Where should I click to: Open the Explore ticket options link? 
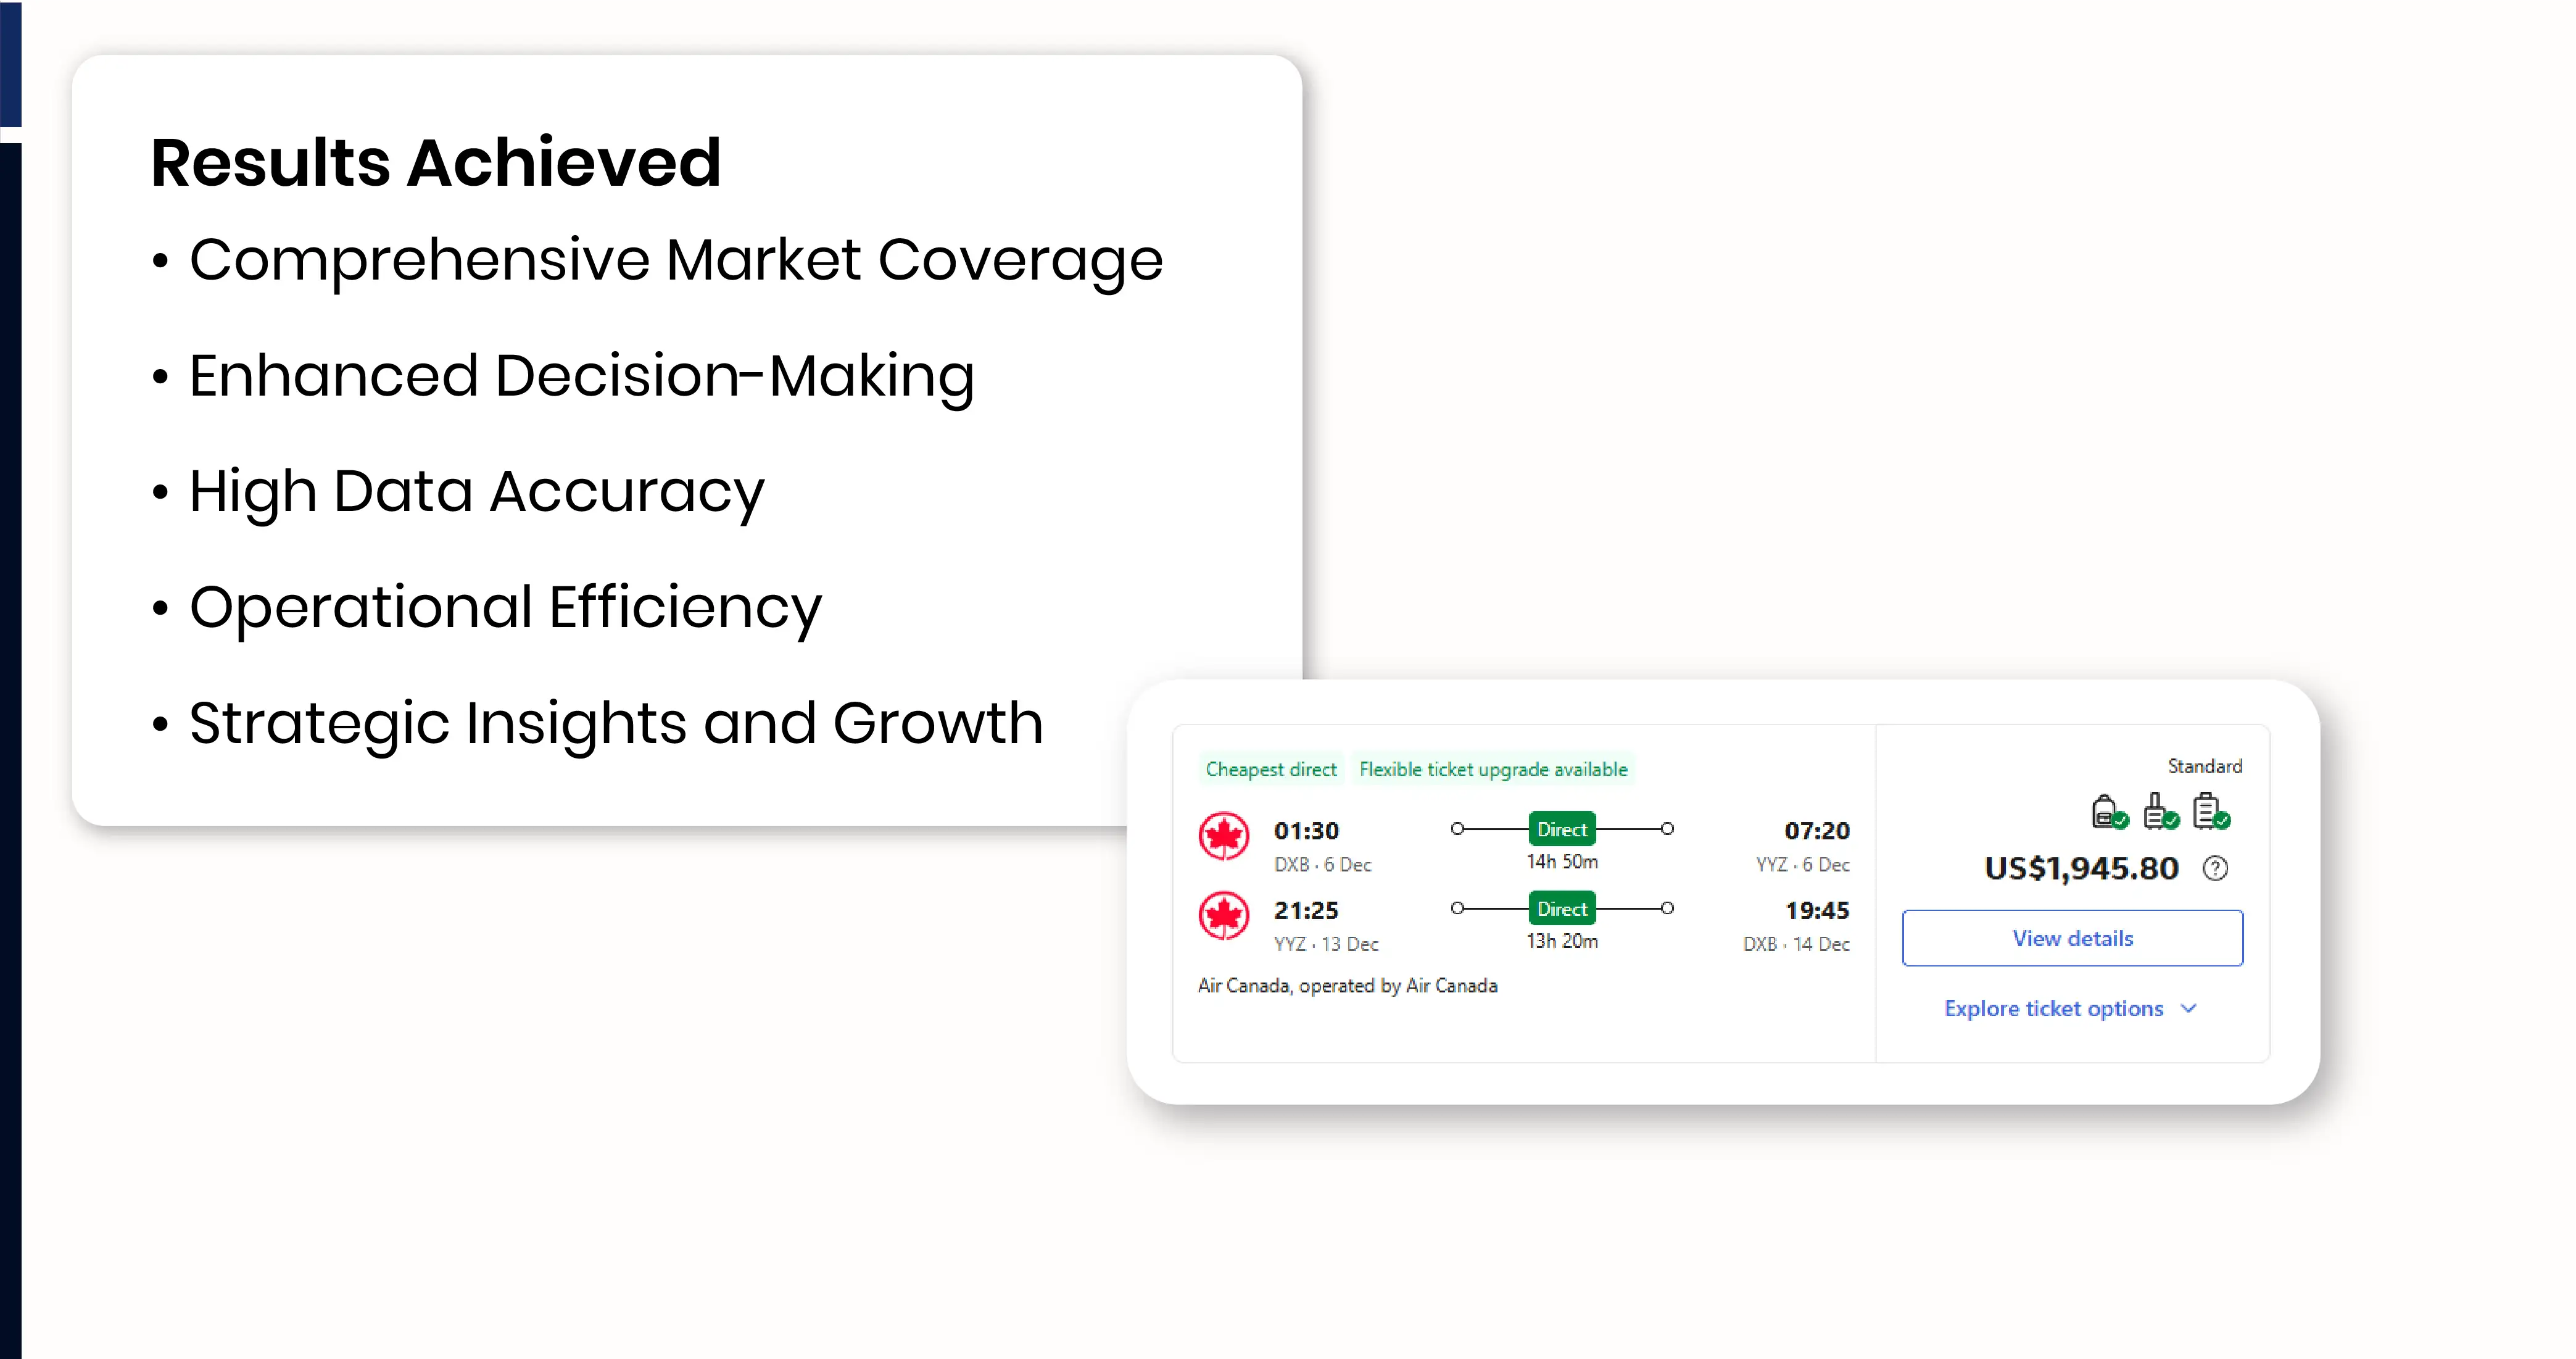[2053, 1008]
